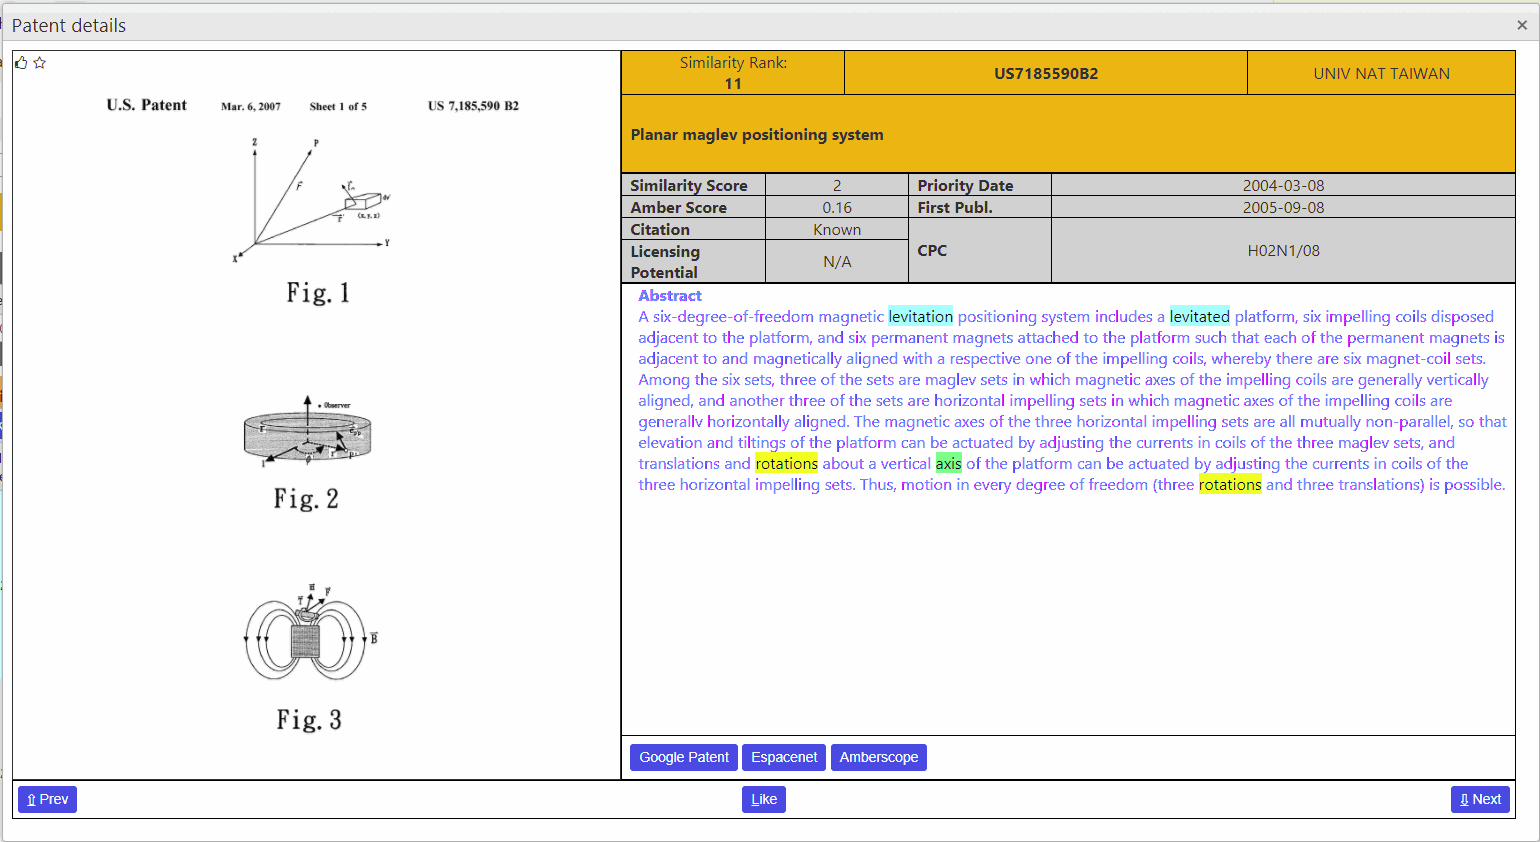Click the star favorite icon above patent drawing

coord(40,63)
